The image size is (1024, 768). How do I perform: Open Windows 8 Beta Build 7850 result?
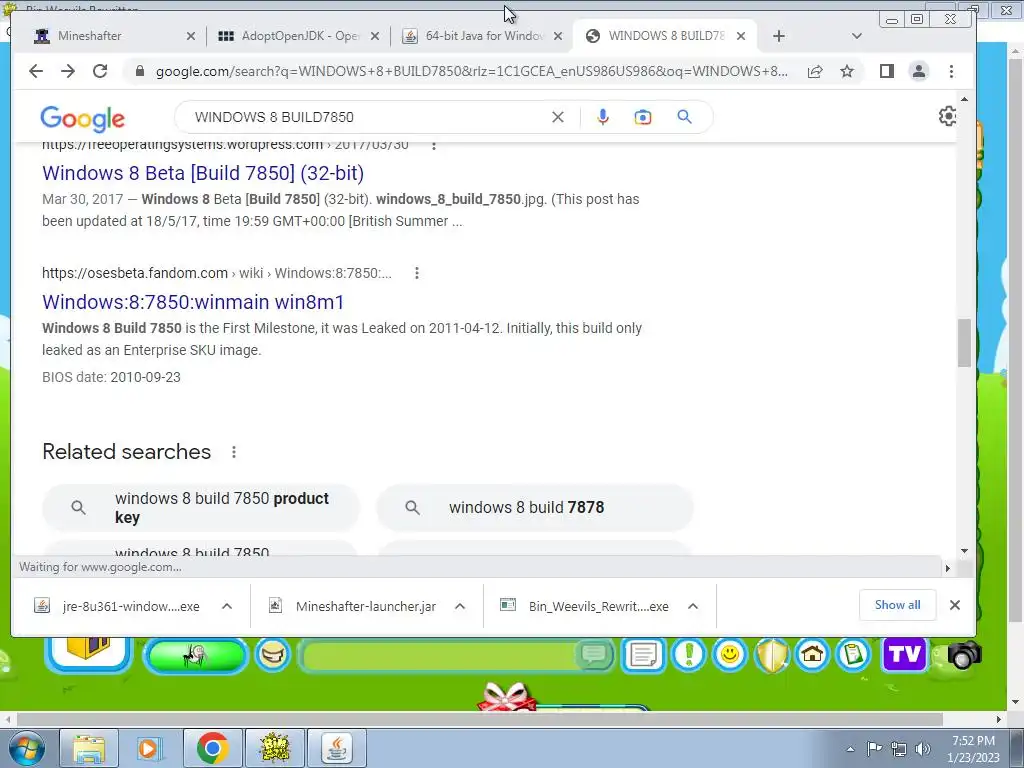coord(203,173)
